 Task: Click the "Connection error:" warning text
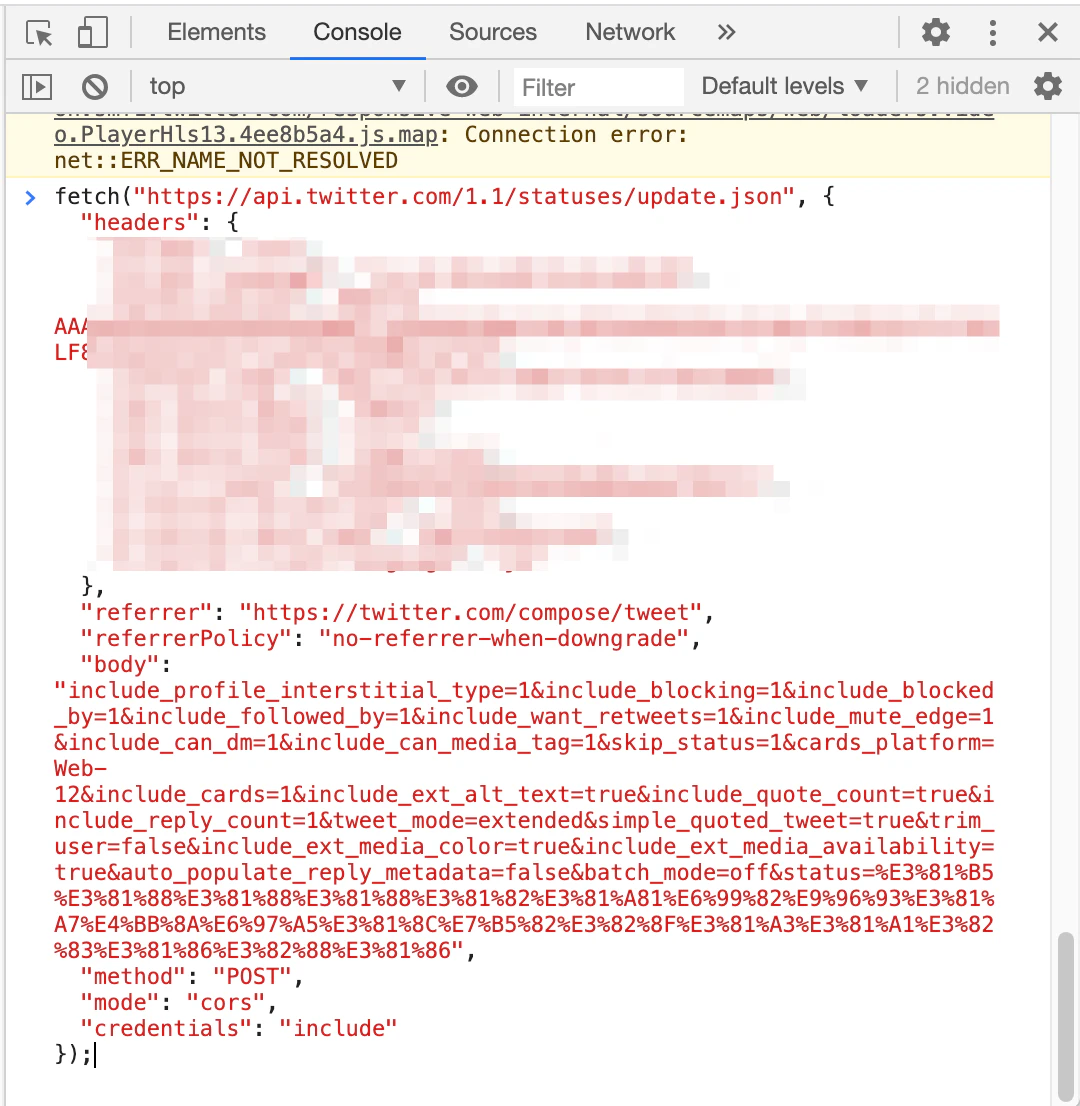pyautogui.click(x=576, y=134)
